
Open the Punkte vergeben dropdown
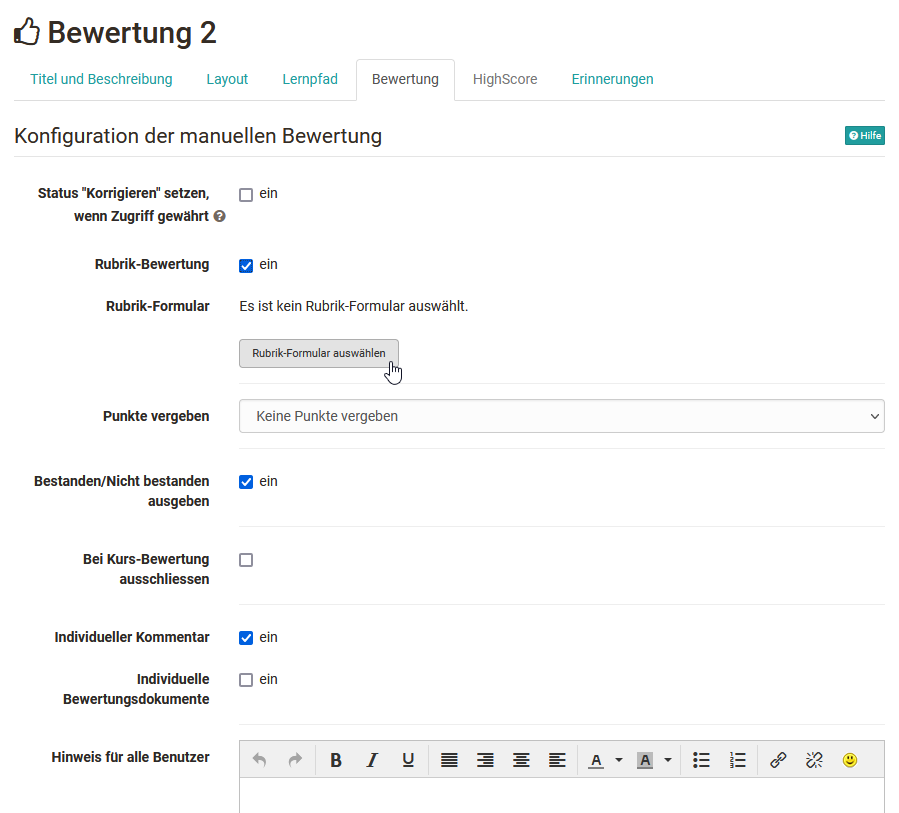(561, 416)
